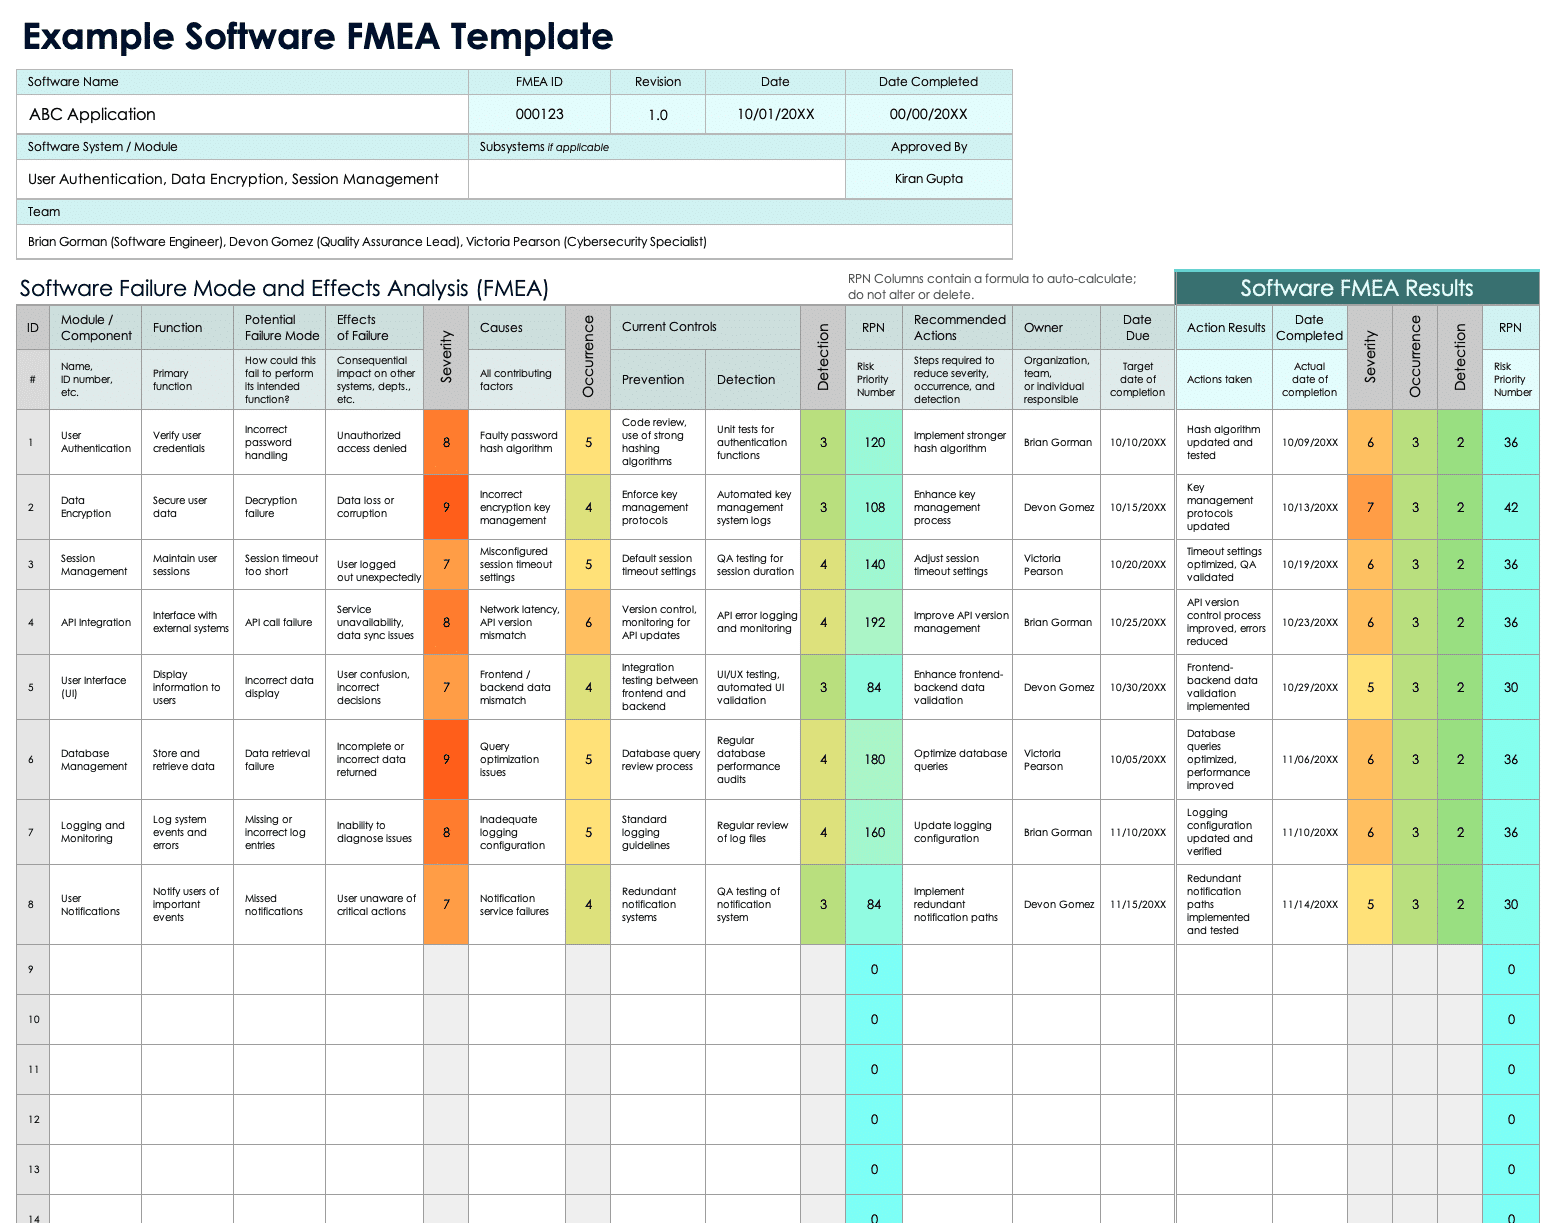Select the Software FMEA Results header

pos(1356,288)
